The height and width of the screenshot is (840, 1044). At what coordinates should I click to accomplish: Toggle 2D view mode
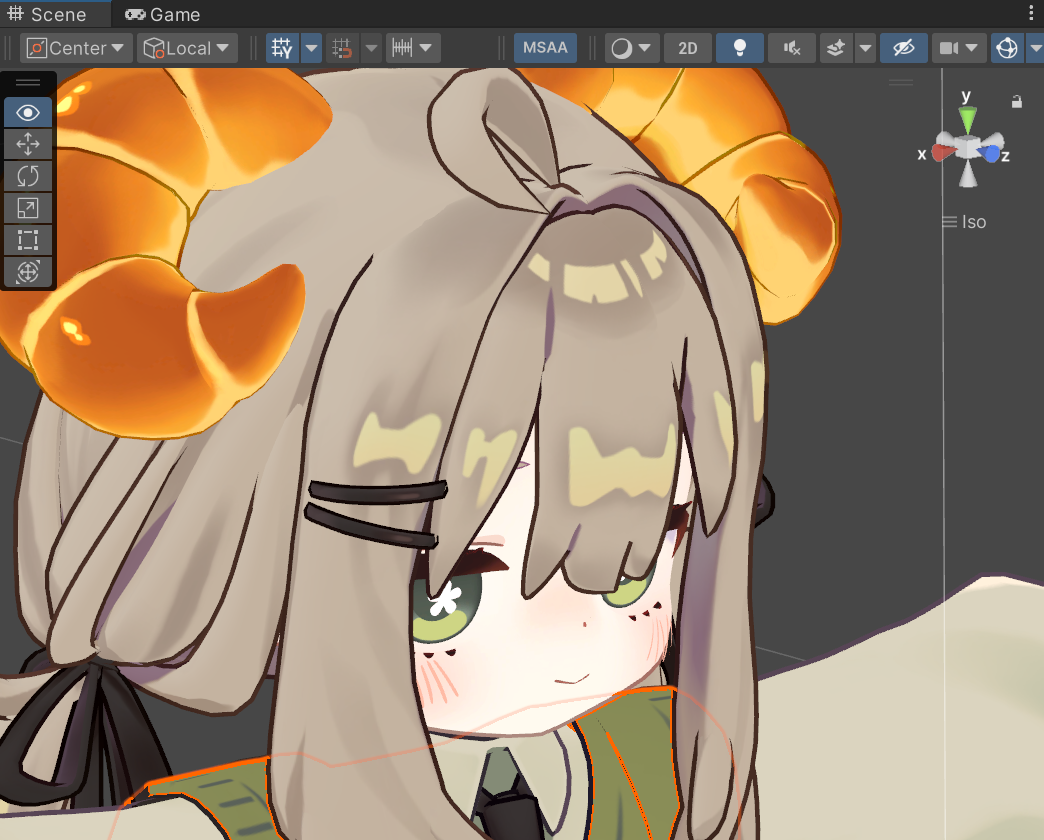click(688, 48)
